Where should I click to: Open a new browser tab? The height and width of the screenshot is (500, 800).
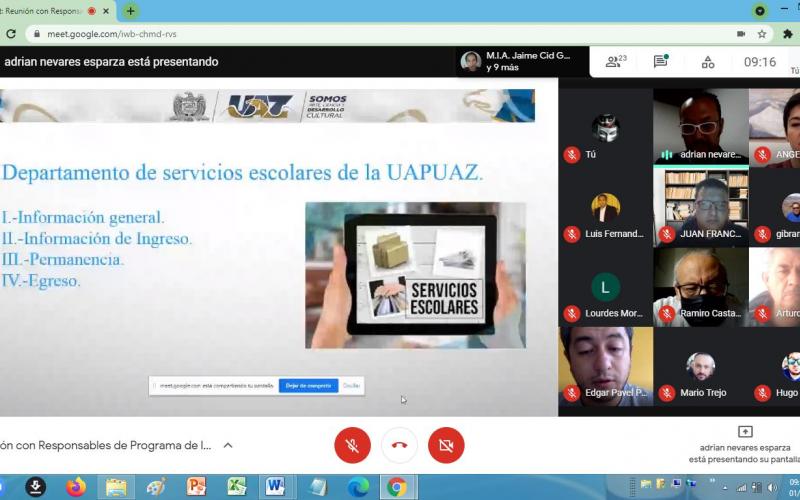tap(131, 11)
